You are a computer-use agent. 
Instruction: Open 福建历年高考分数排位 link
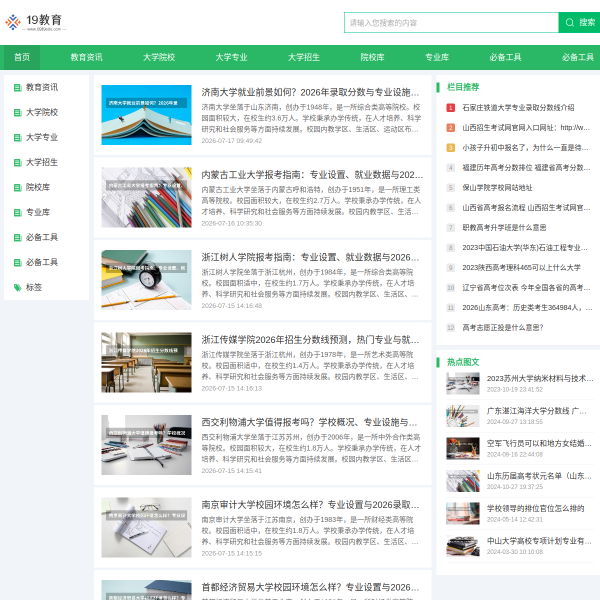(526, 168)
